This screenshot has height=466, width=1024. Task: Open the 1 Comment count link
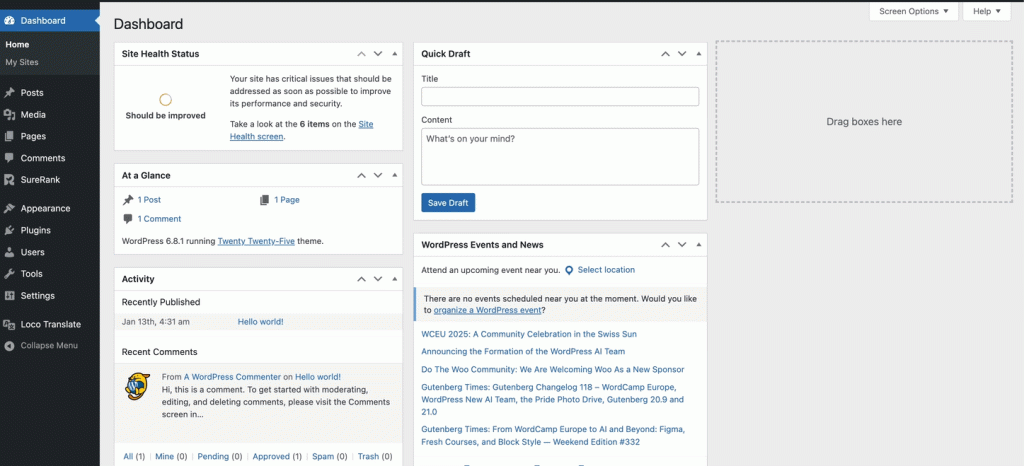click(159, 219)
